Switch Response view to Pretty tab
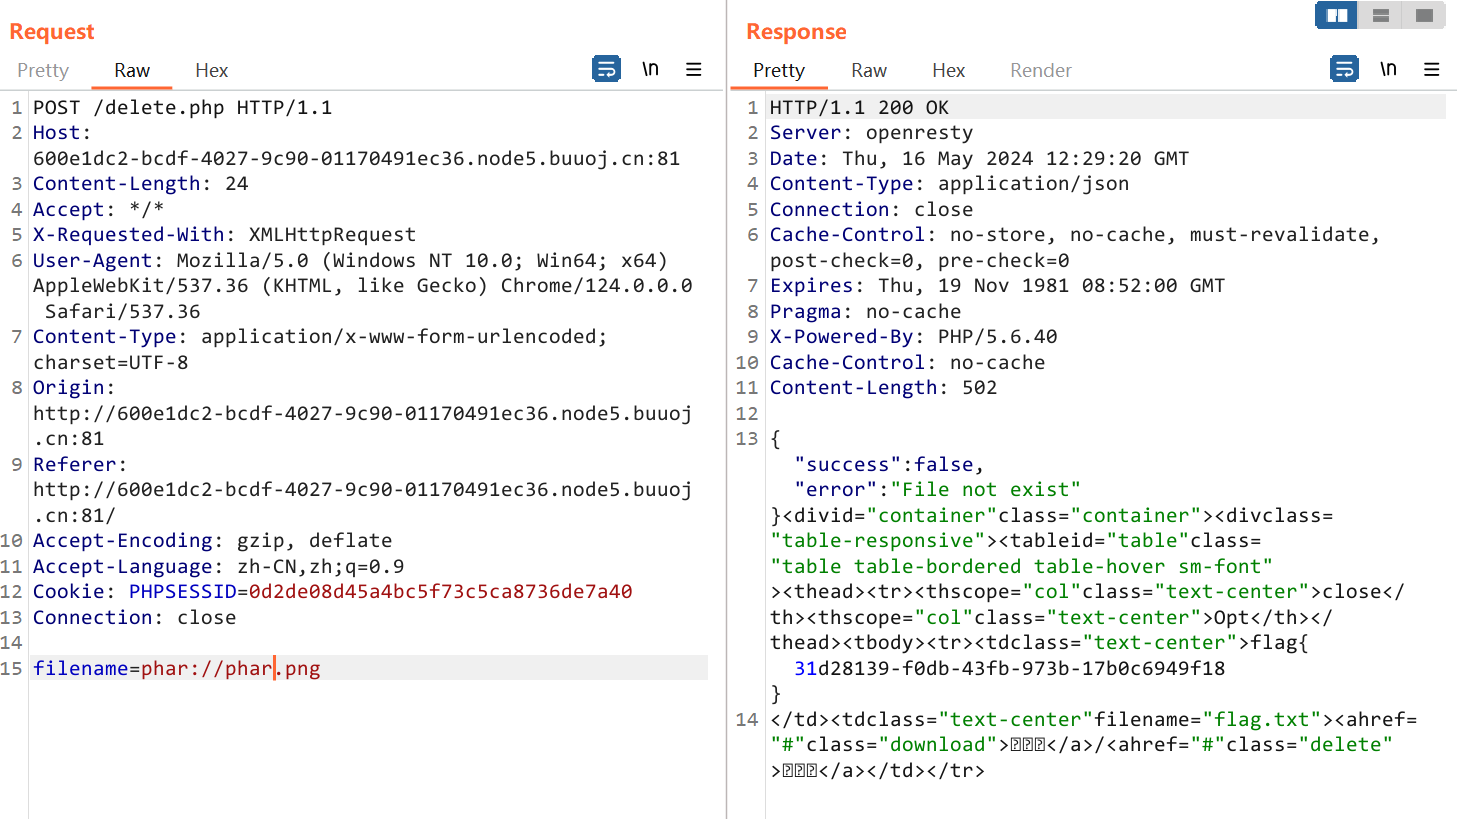 779,70
